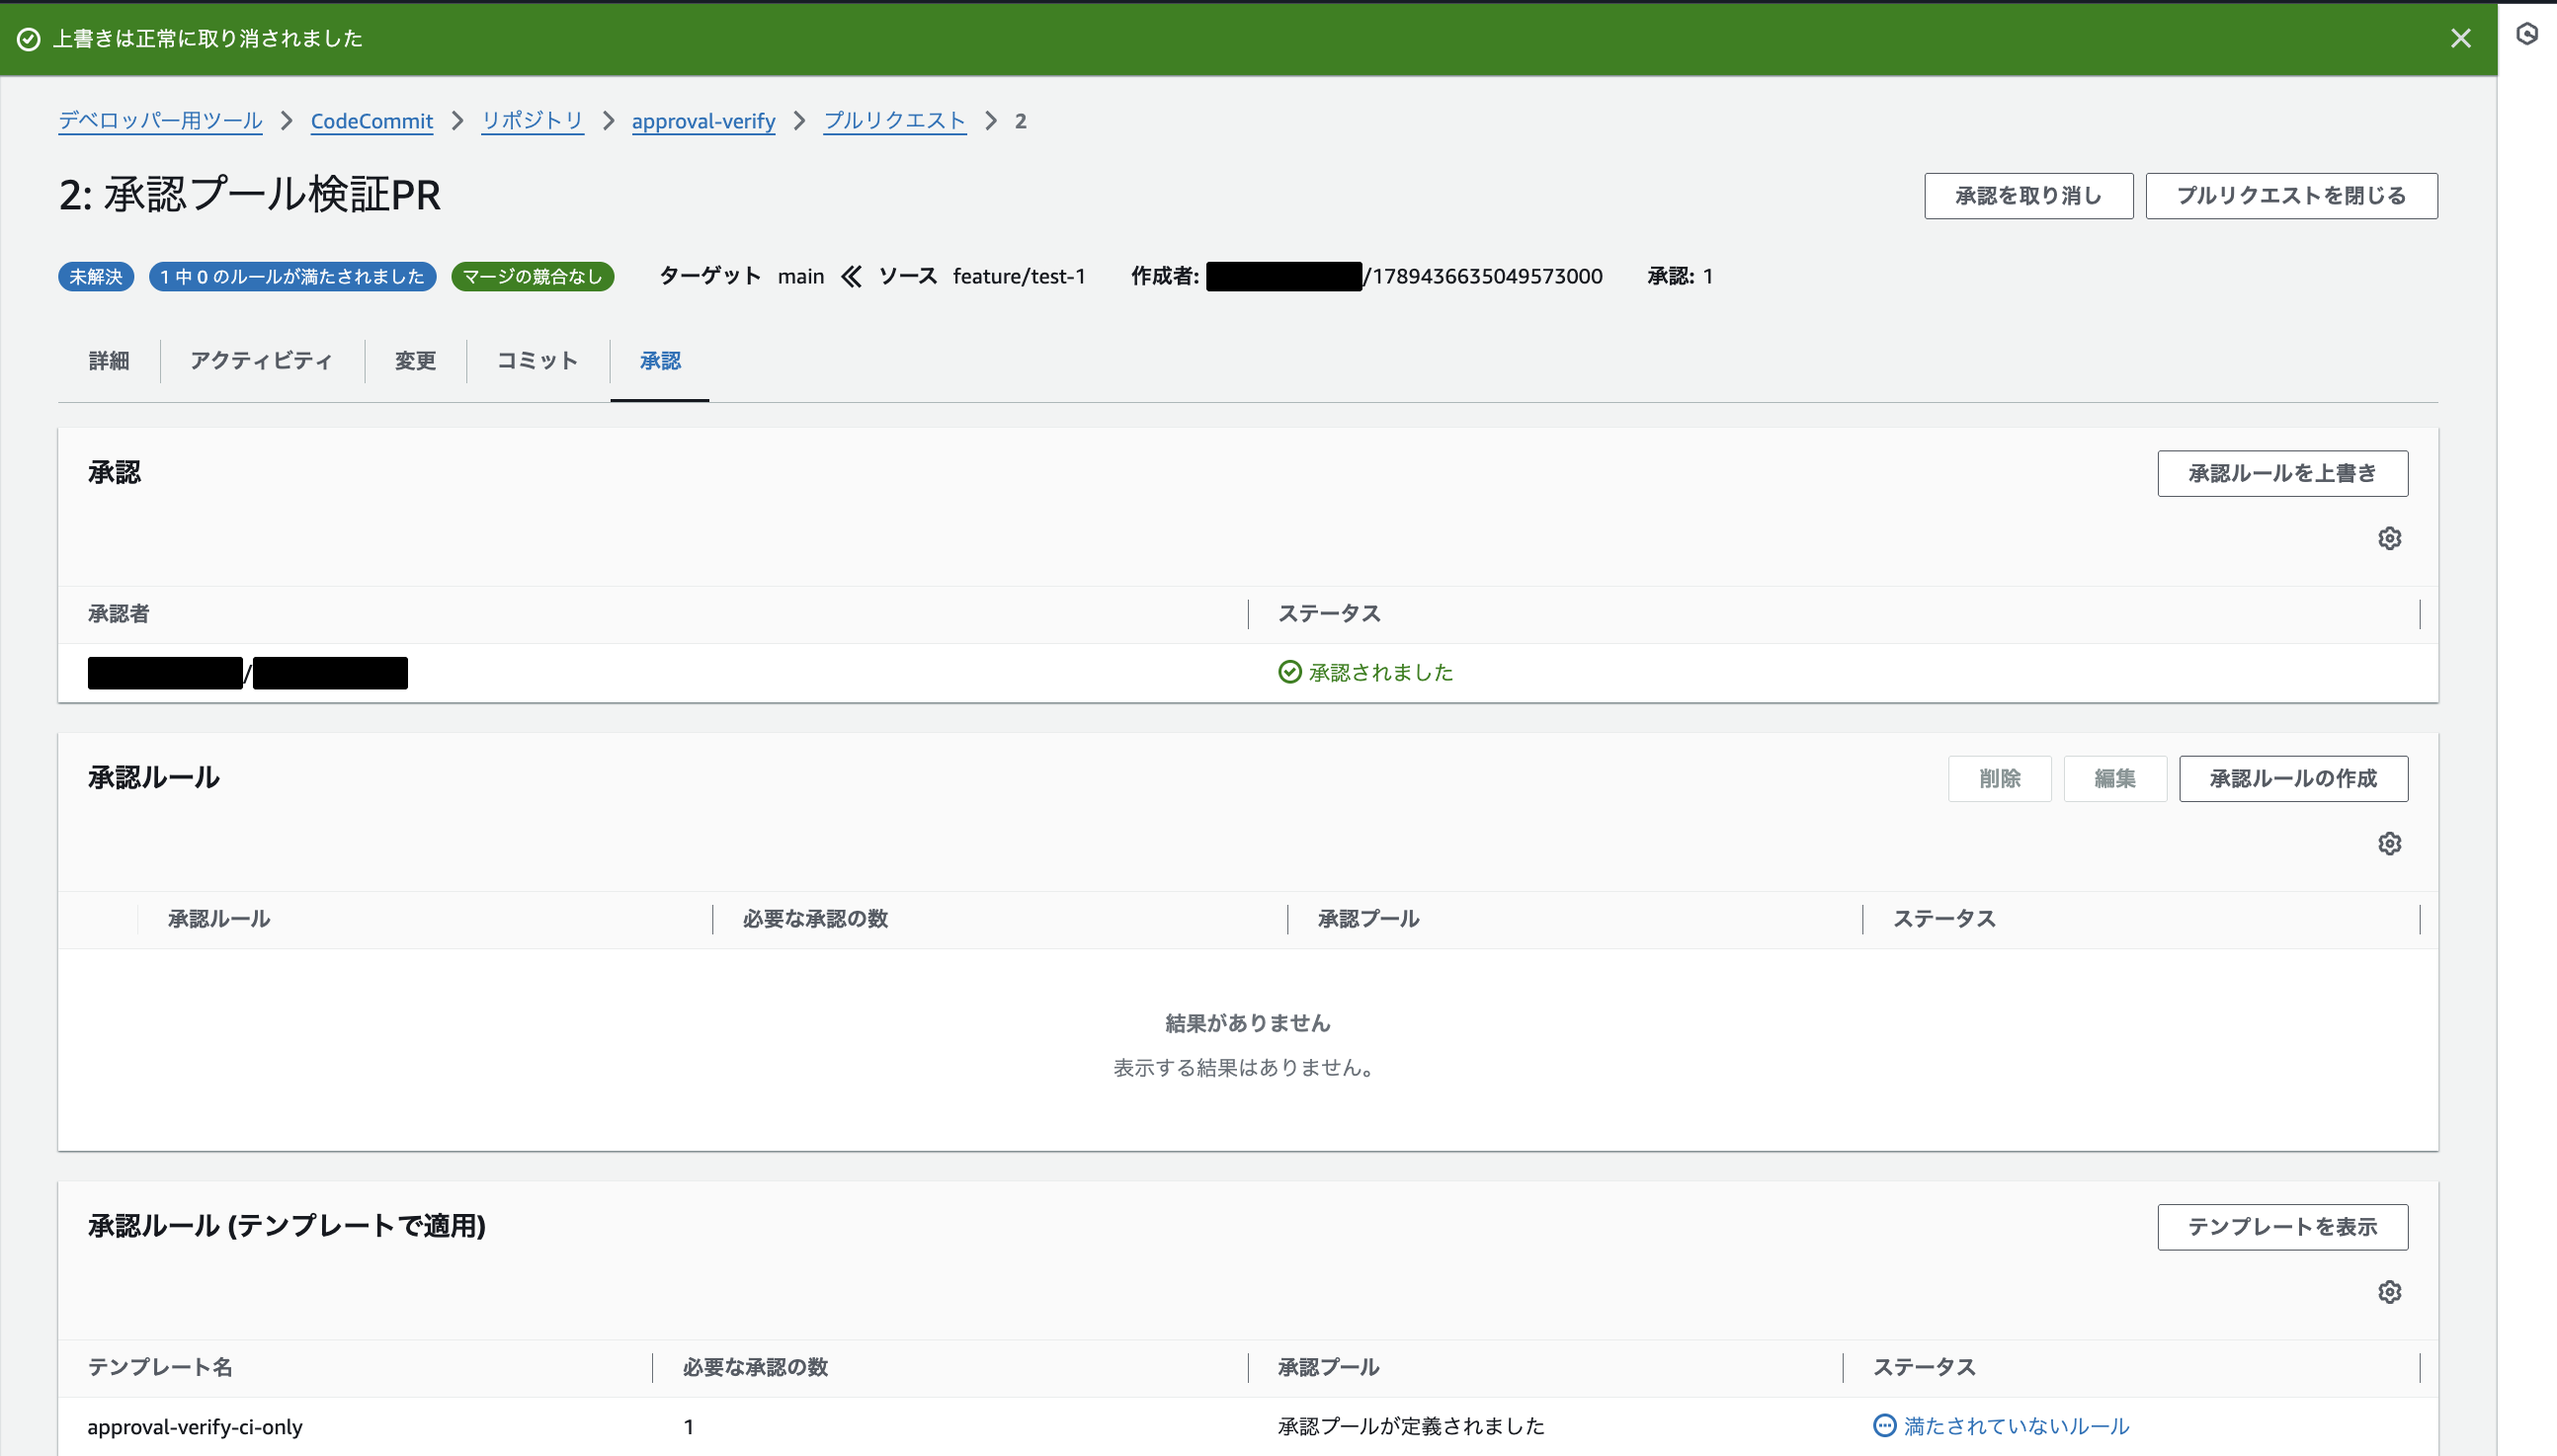The image size is (2557, 1456).
Task: Click the 未解決 status badge
Action: (96, 276)
